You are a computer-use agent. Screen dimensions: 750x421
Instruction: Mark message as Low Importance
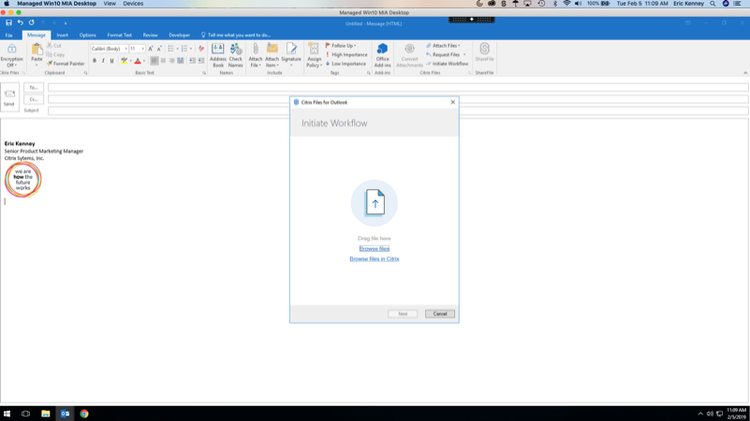point(346,63)
